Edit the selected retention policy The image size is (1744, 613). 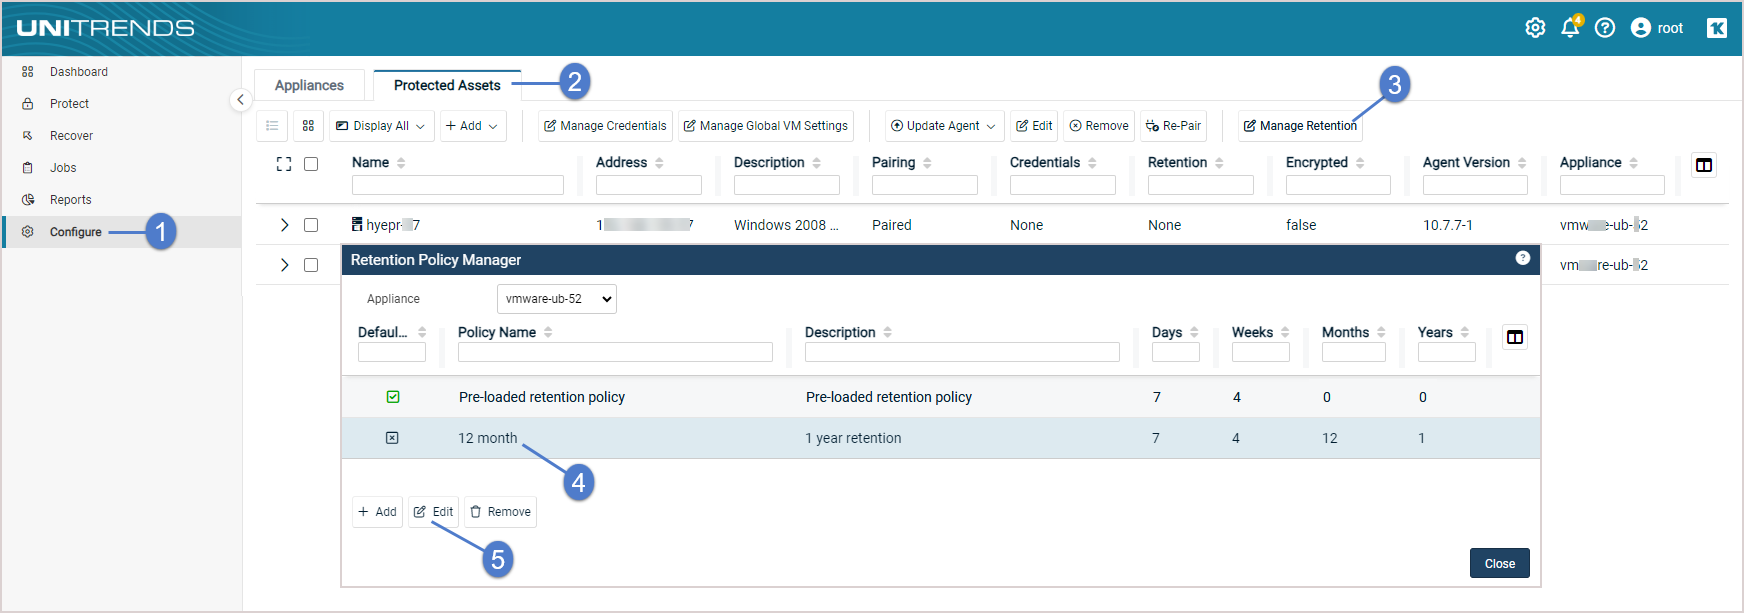pyautogui.click(x=433, y=512)
